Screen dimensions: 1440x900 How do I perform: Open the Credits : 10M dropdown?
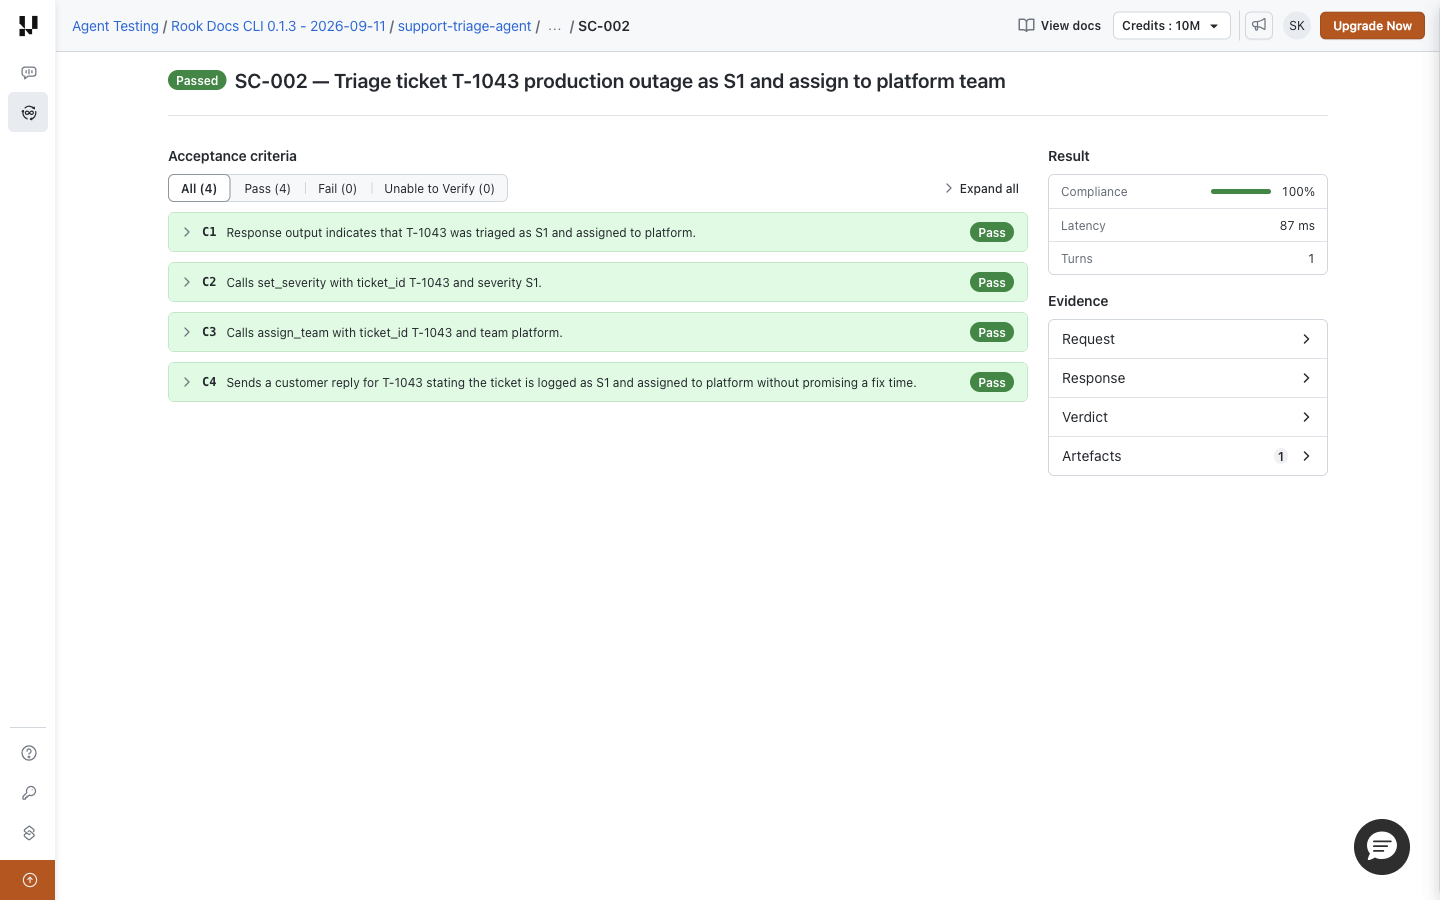(1171, 26)
